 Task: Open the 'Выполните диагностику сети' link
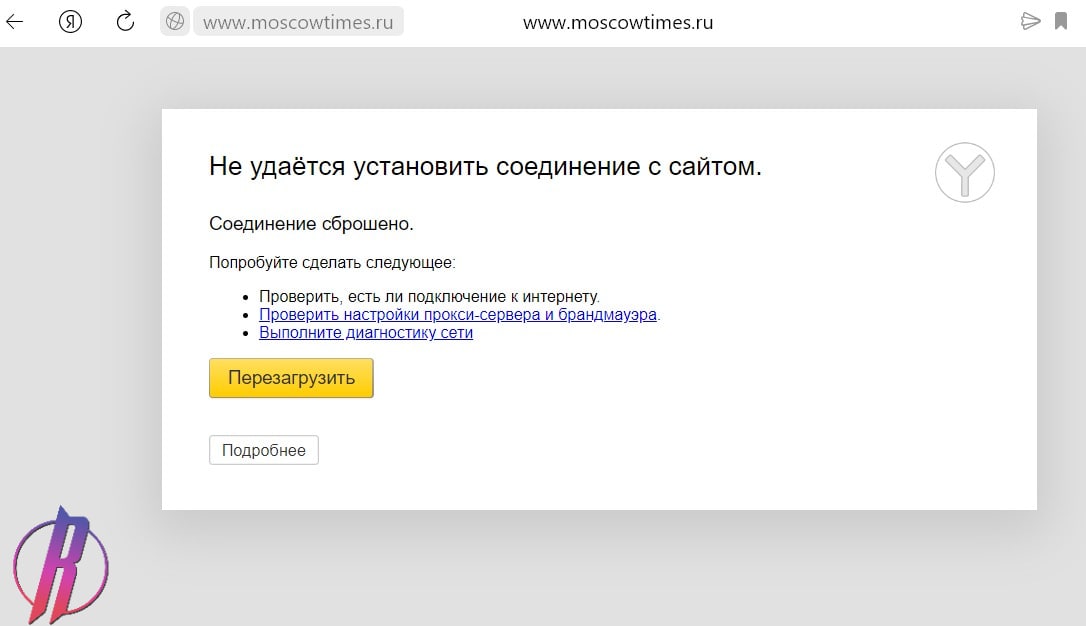[x=366, y=332]
